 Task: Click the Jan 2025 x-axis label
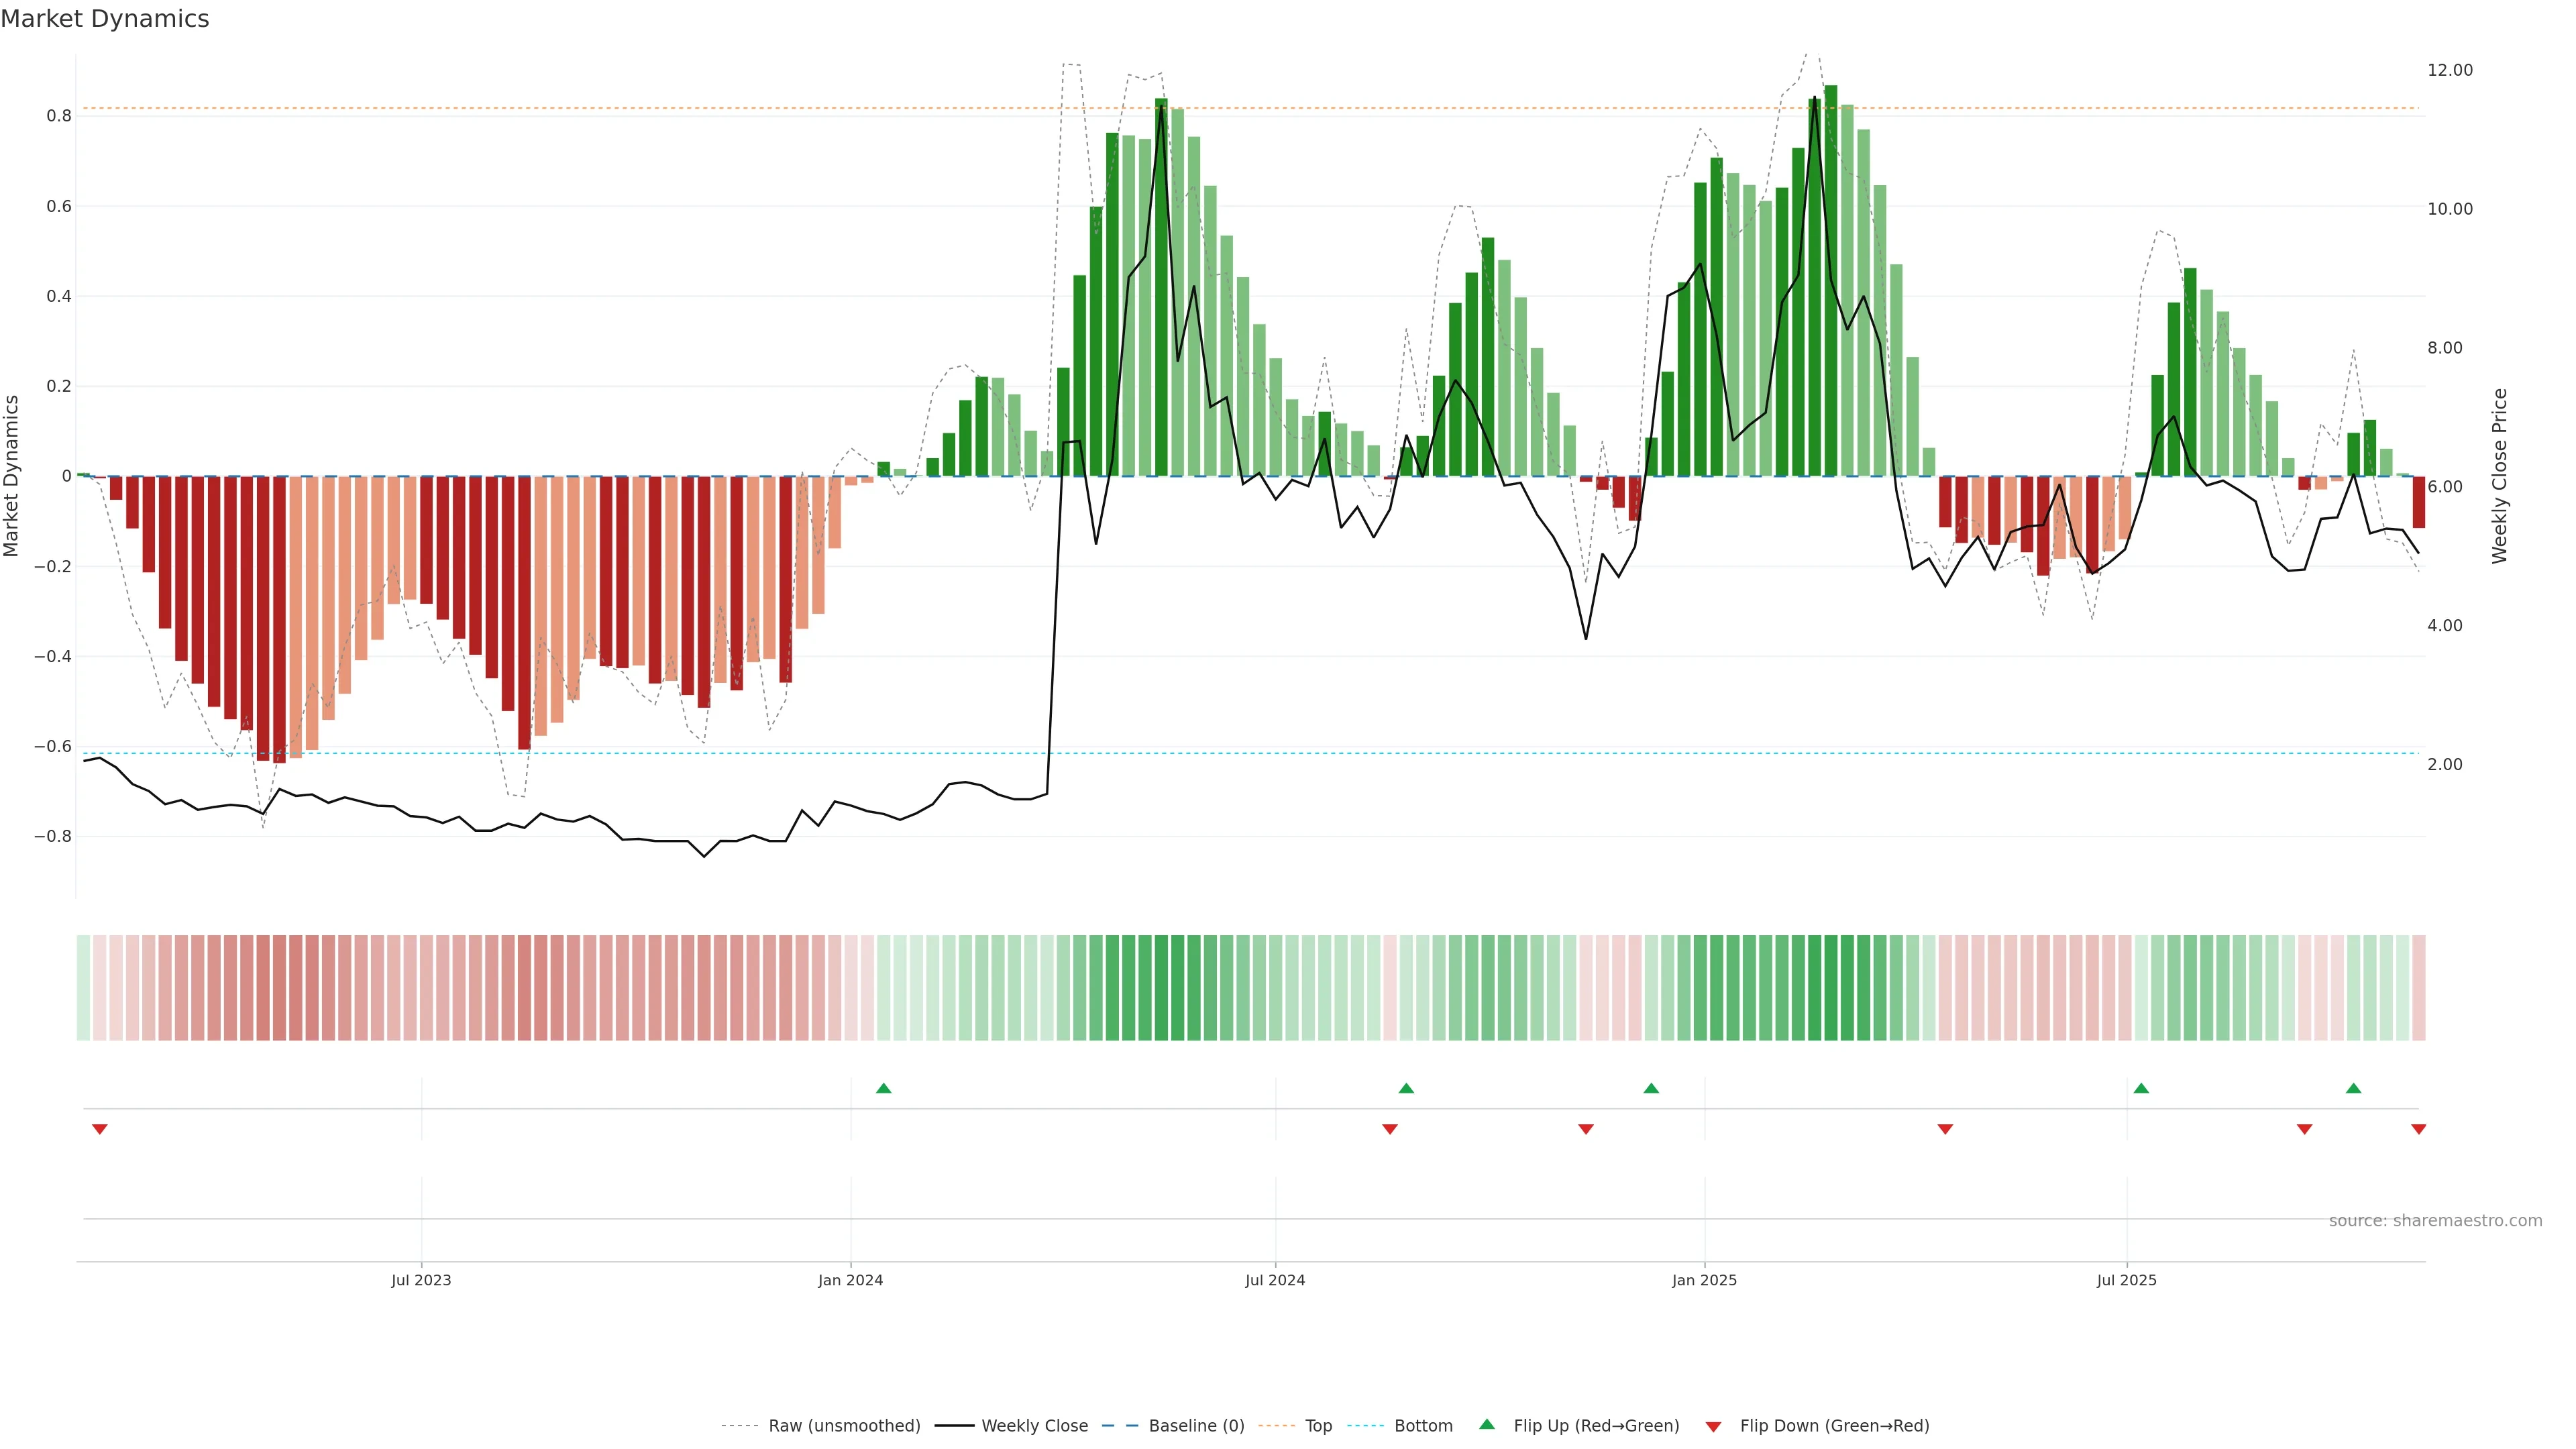(1704, 1280)
